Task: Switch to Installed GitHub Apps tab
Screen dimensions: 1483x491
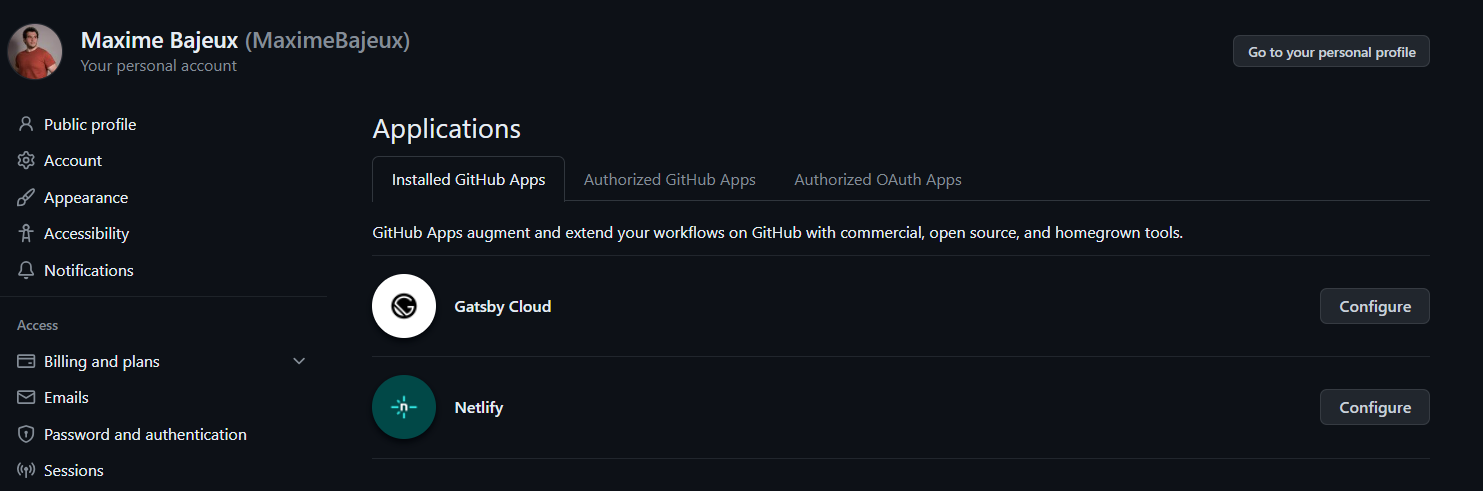Action: 468,180
